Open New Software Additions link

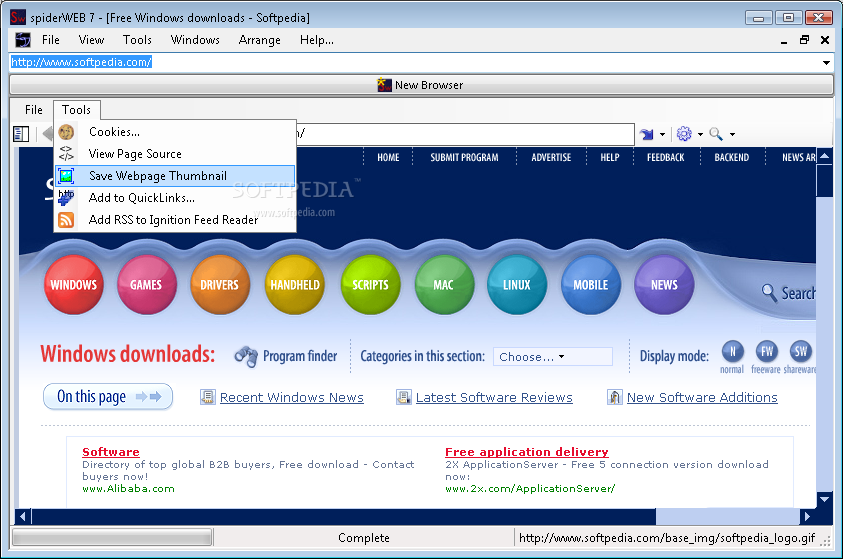coord(702,397)
